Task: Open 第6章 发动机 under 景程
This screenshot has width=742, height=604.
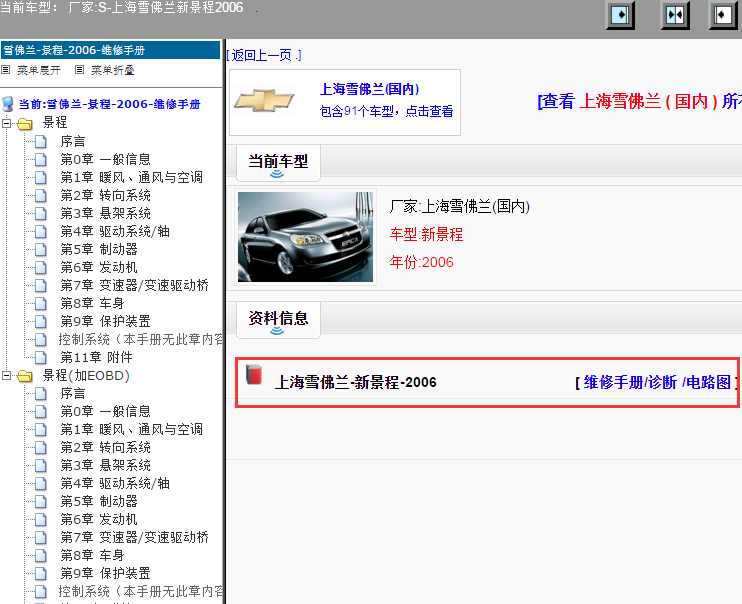Action: (98, 267)
